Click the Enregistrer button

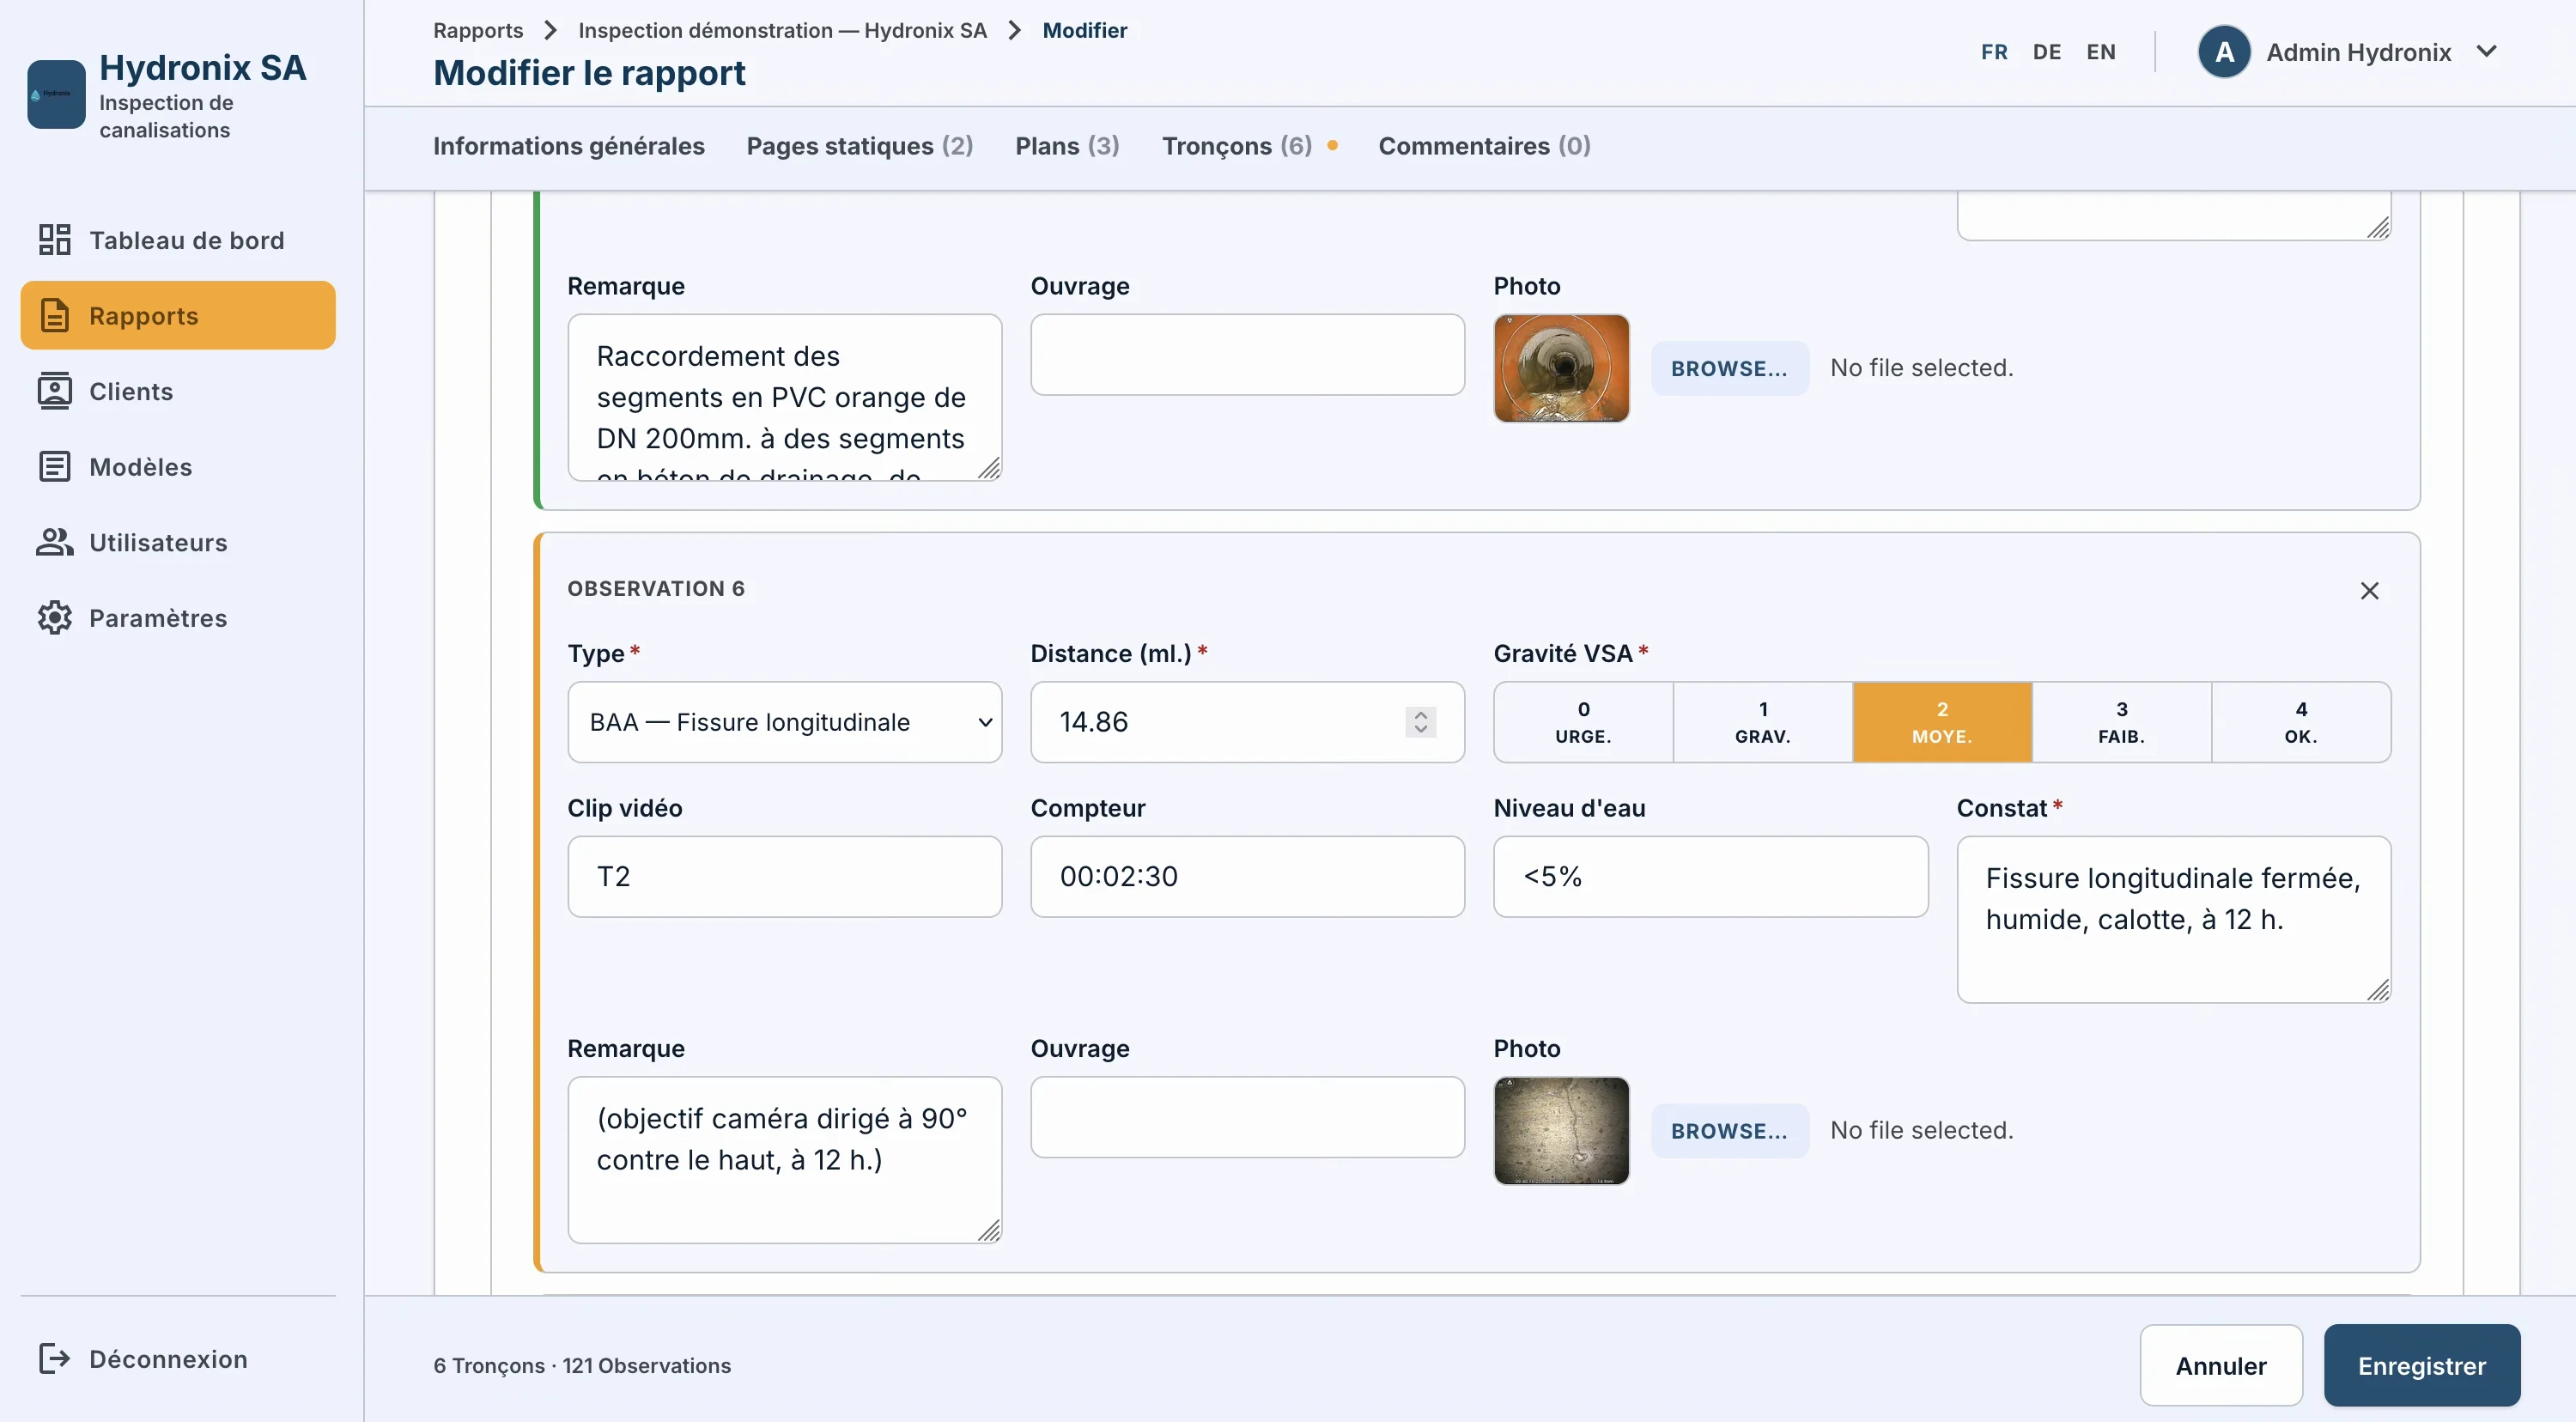pyautogui.click(x=2421, y=1365)
